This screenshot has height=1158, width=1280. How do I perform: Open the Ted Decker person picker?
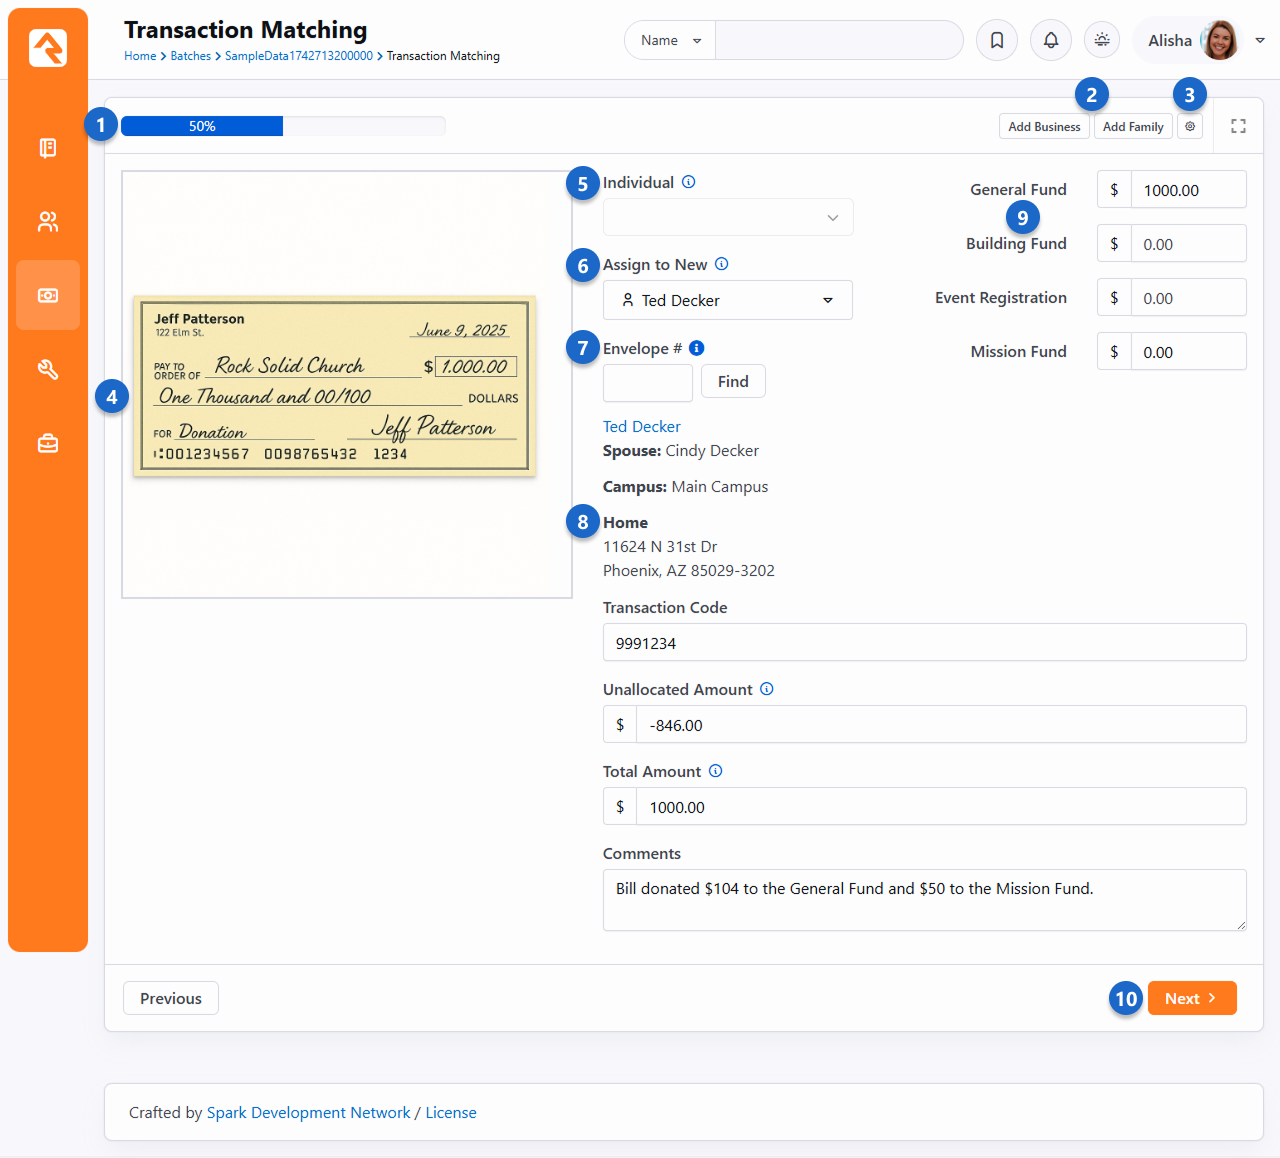pos(728,301)
